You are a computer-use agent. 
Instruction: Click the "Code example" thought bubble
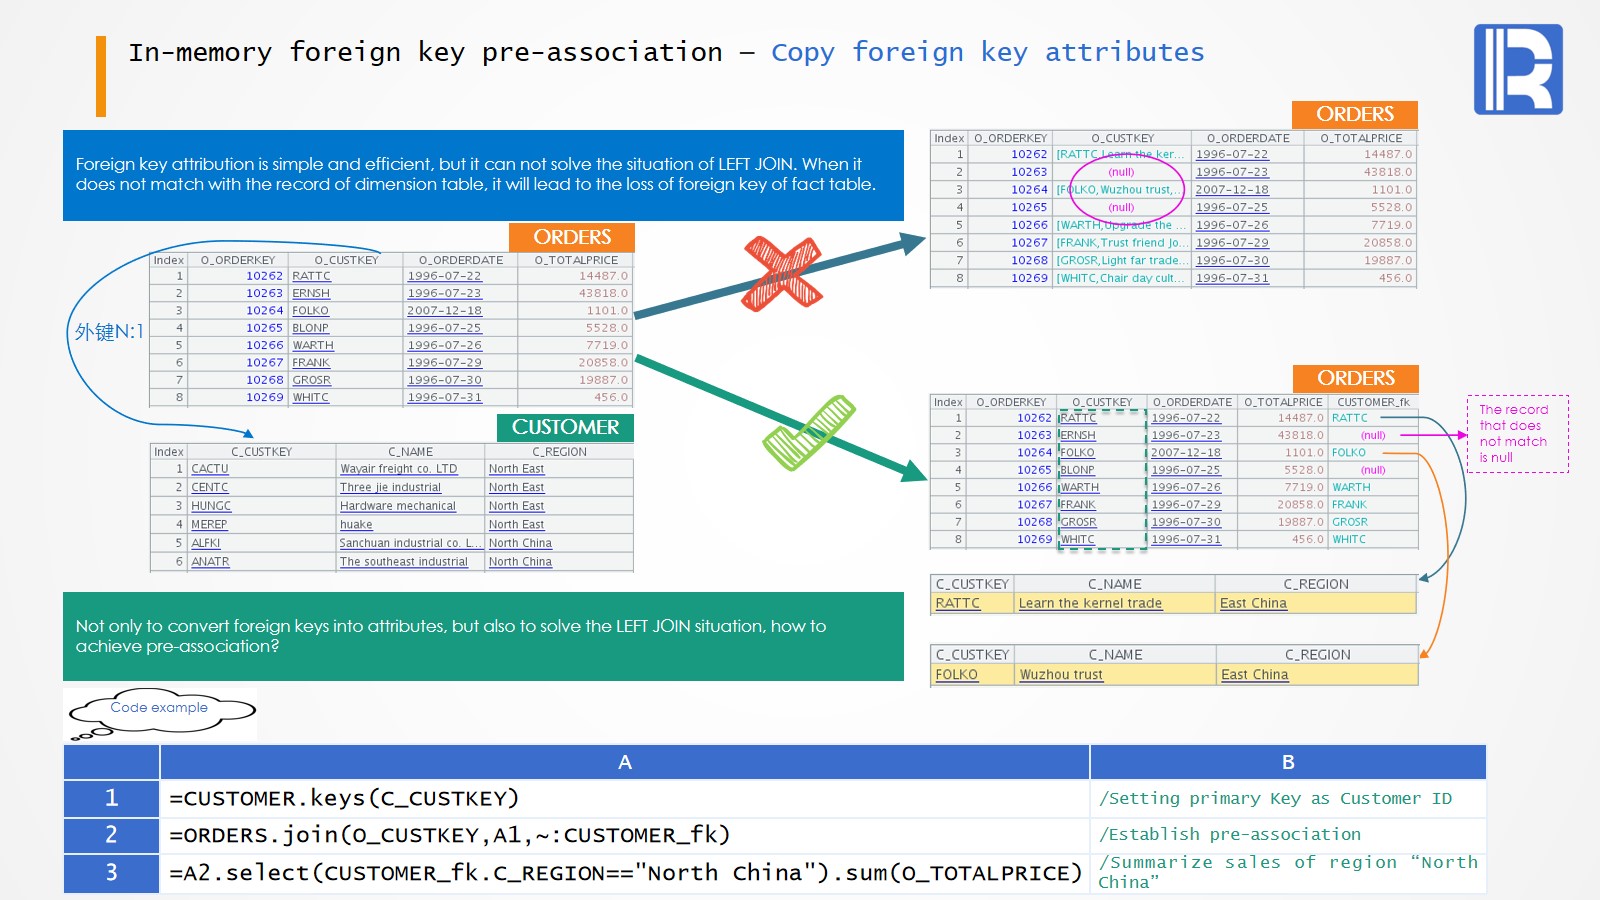pyautogui.click(x=160, y=712)
